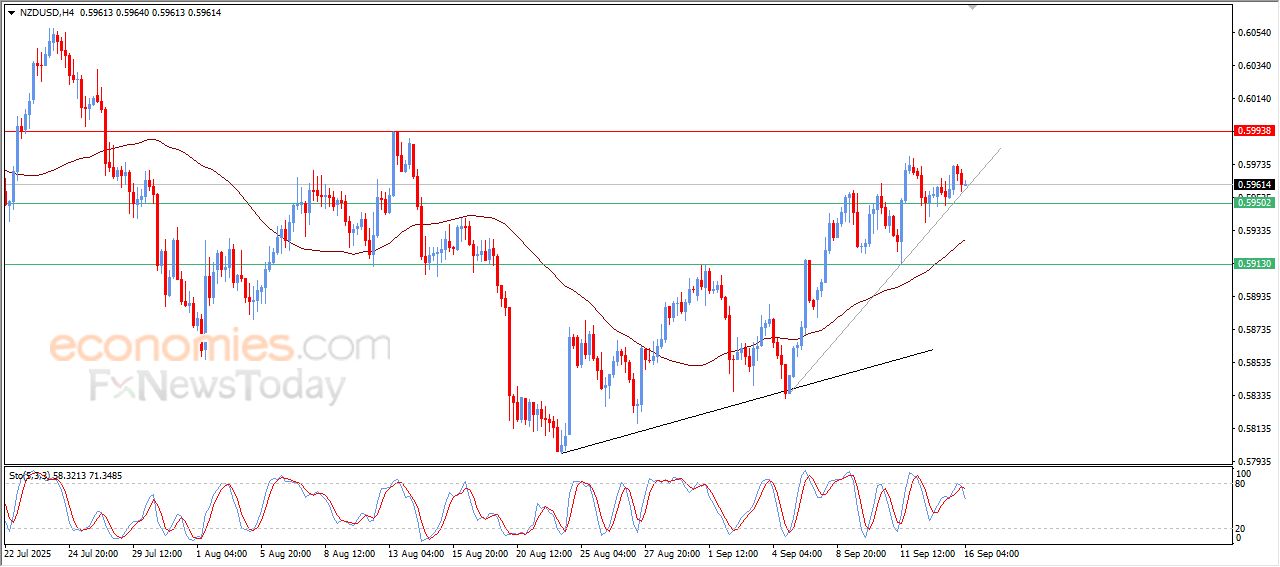Click the economies.com watermark logo

point(220,347)
